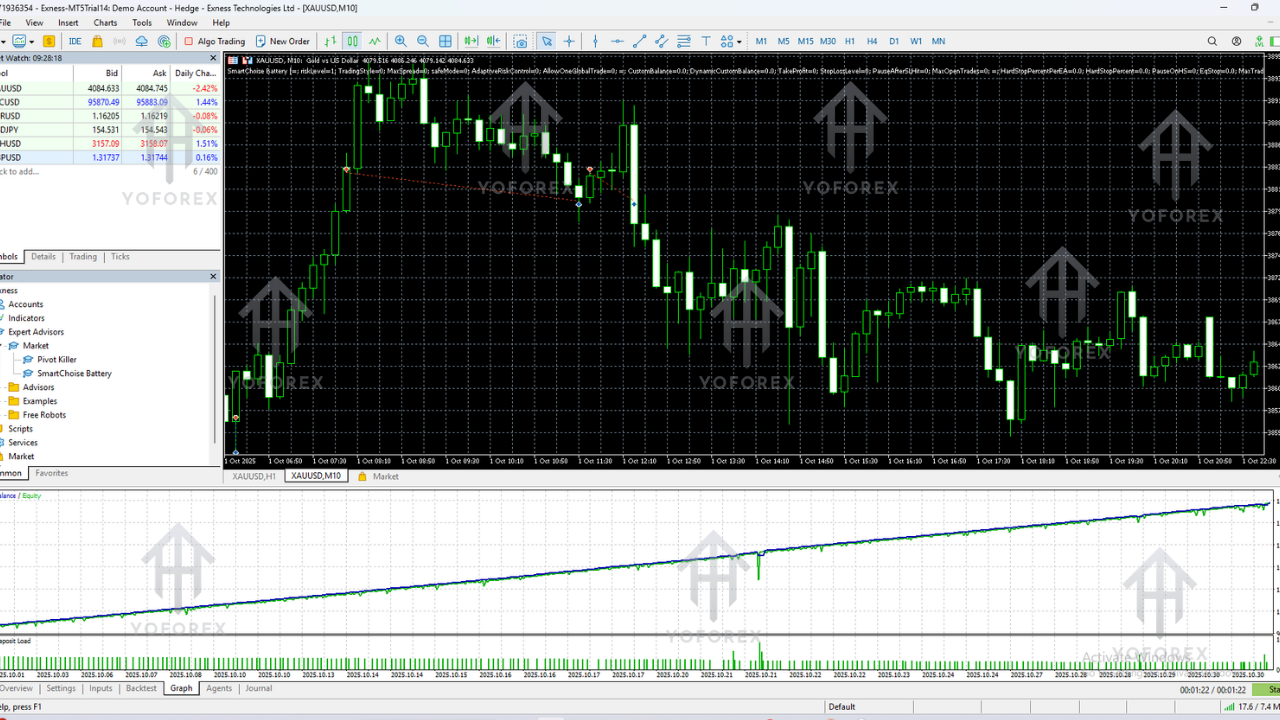1280x720 pixels.
Task: Select the text label tool
Action: (705, 41)
